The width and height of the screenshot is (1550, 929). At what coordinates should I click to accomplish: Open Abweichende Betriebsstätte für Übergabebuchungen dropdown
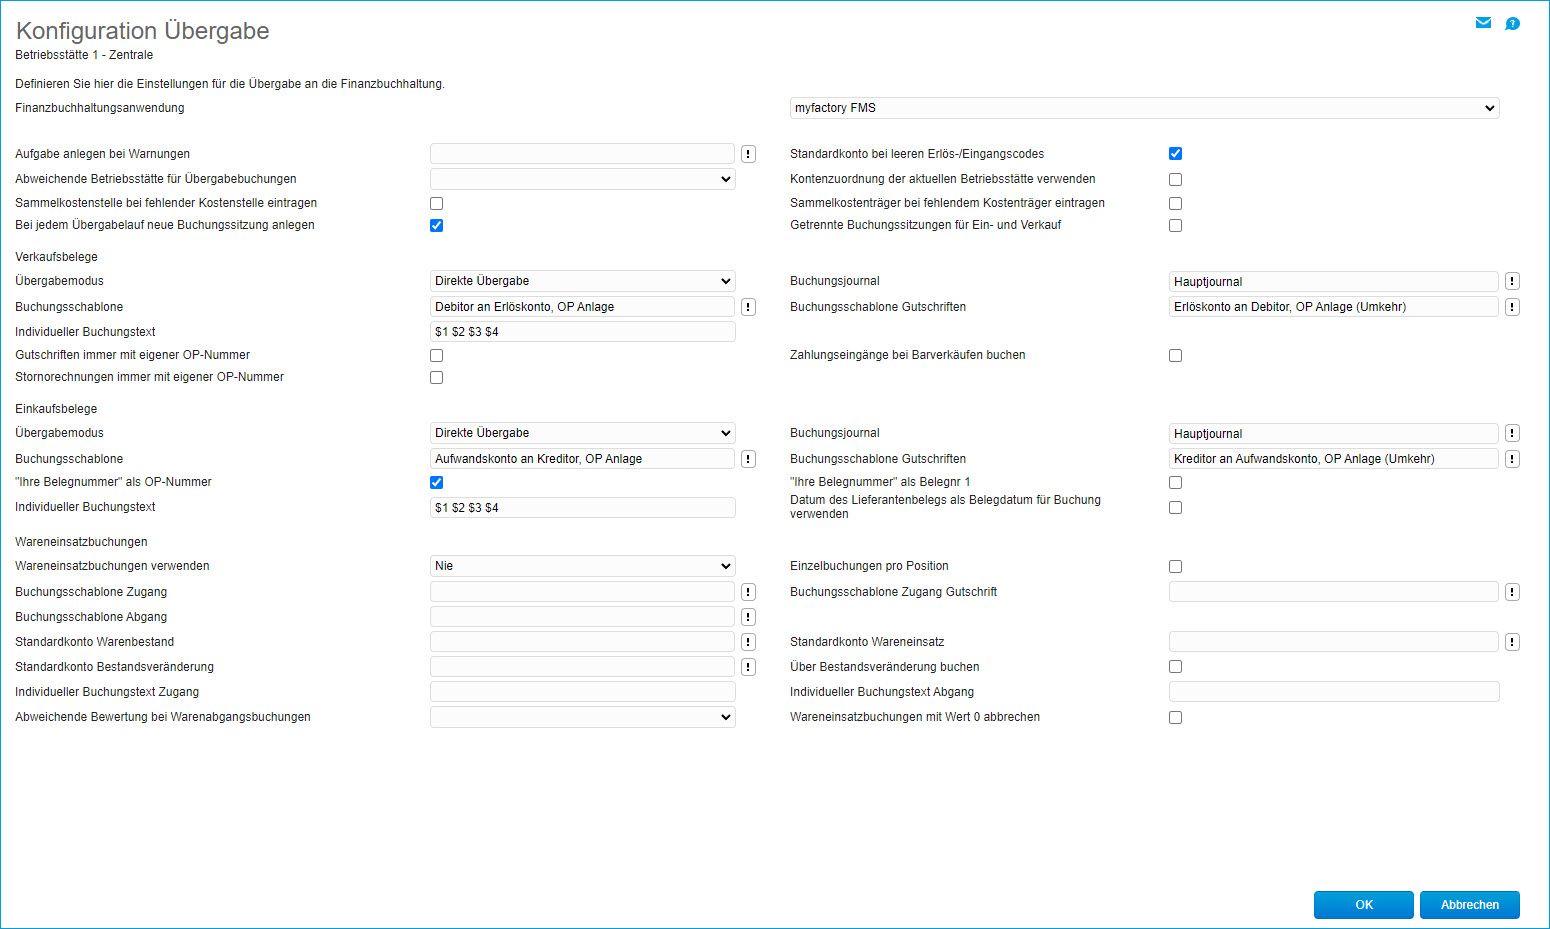point(582,179)
